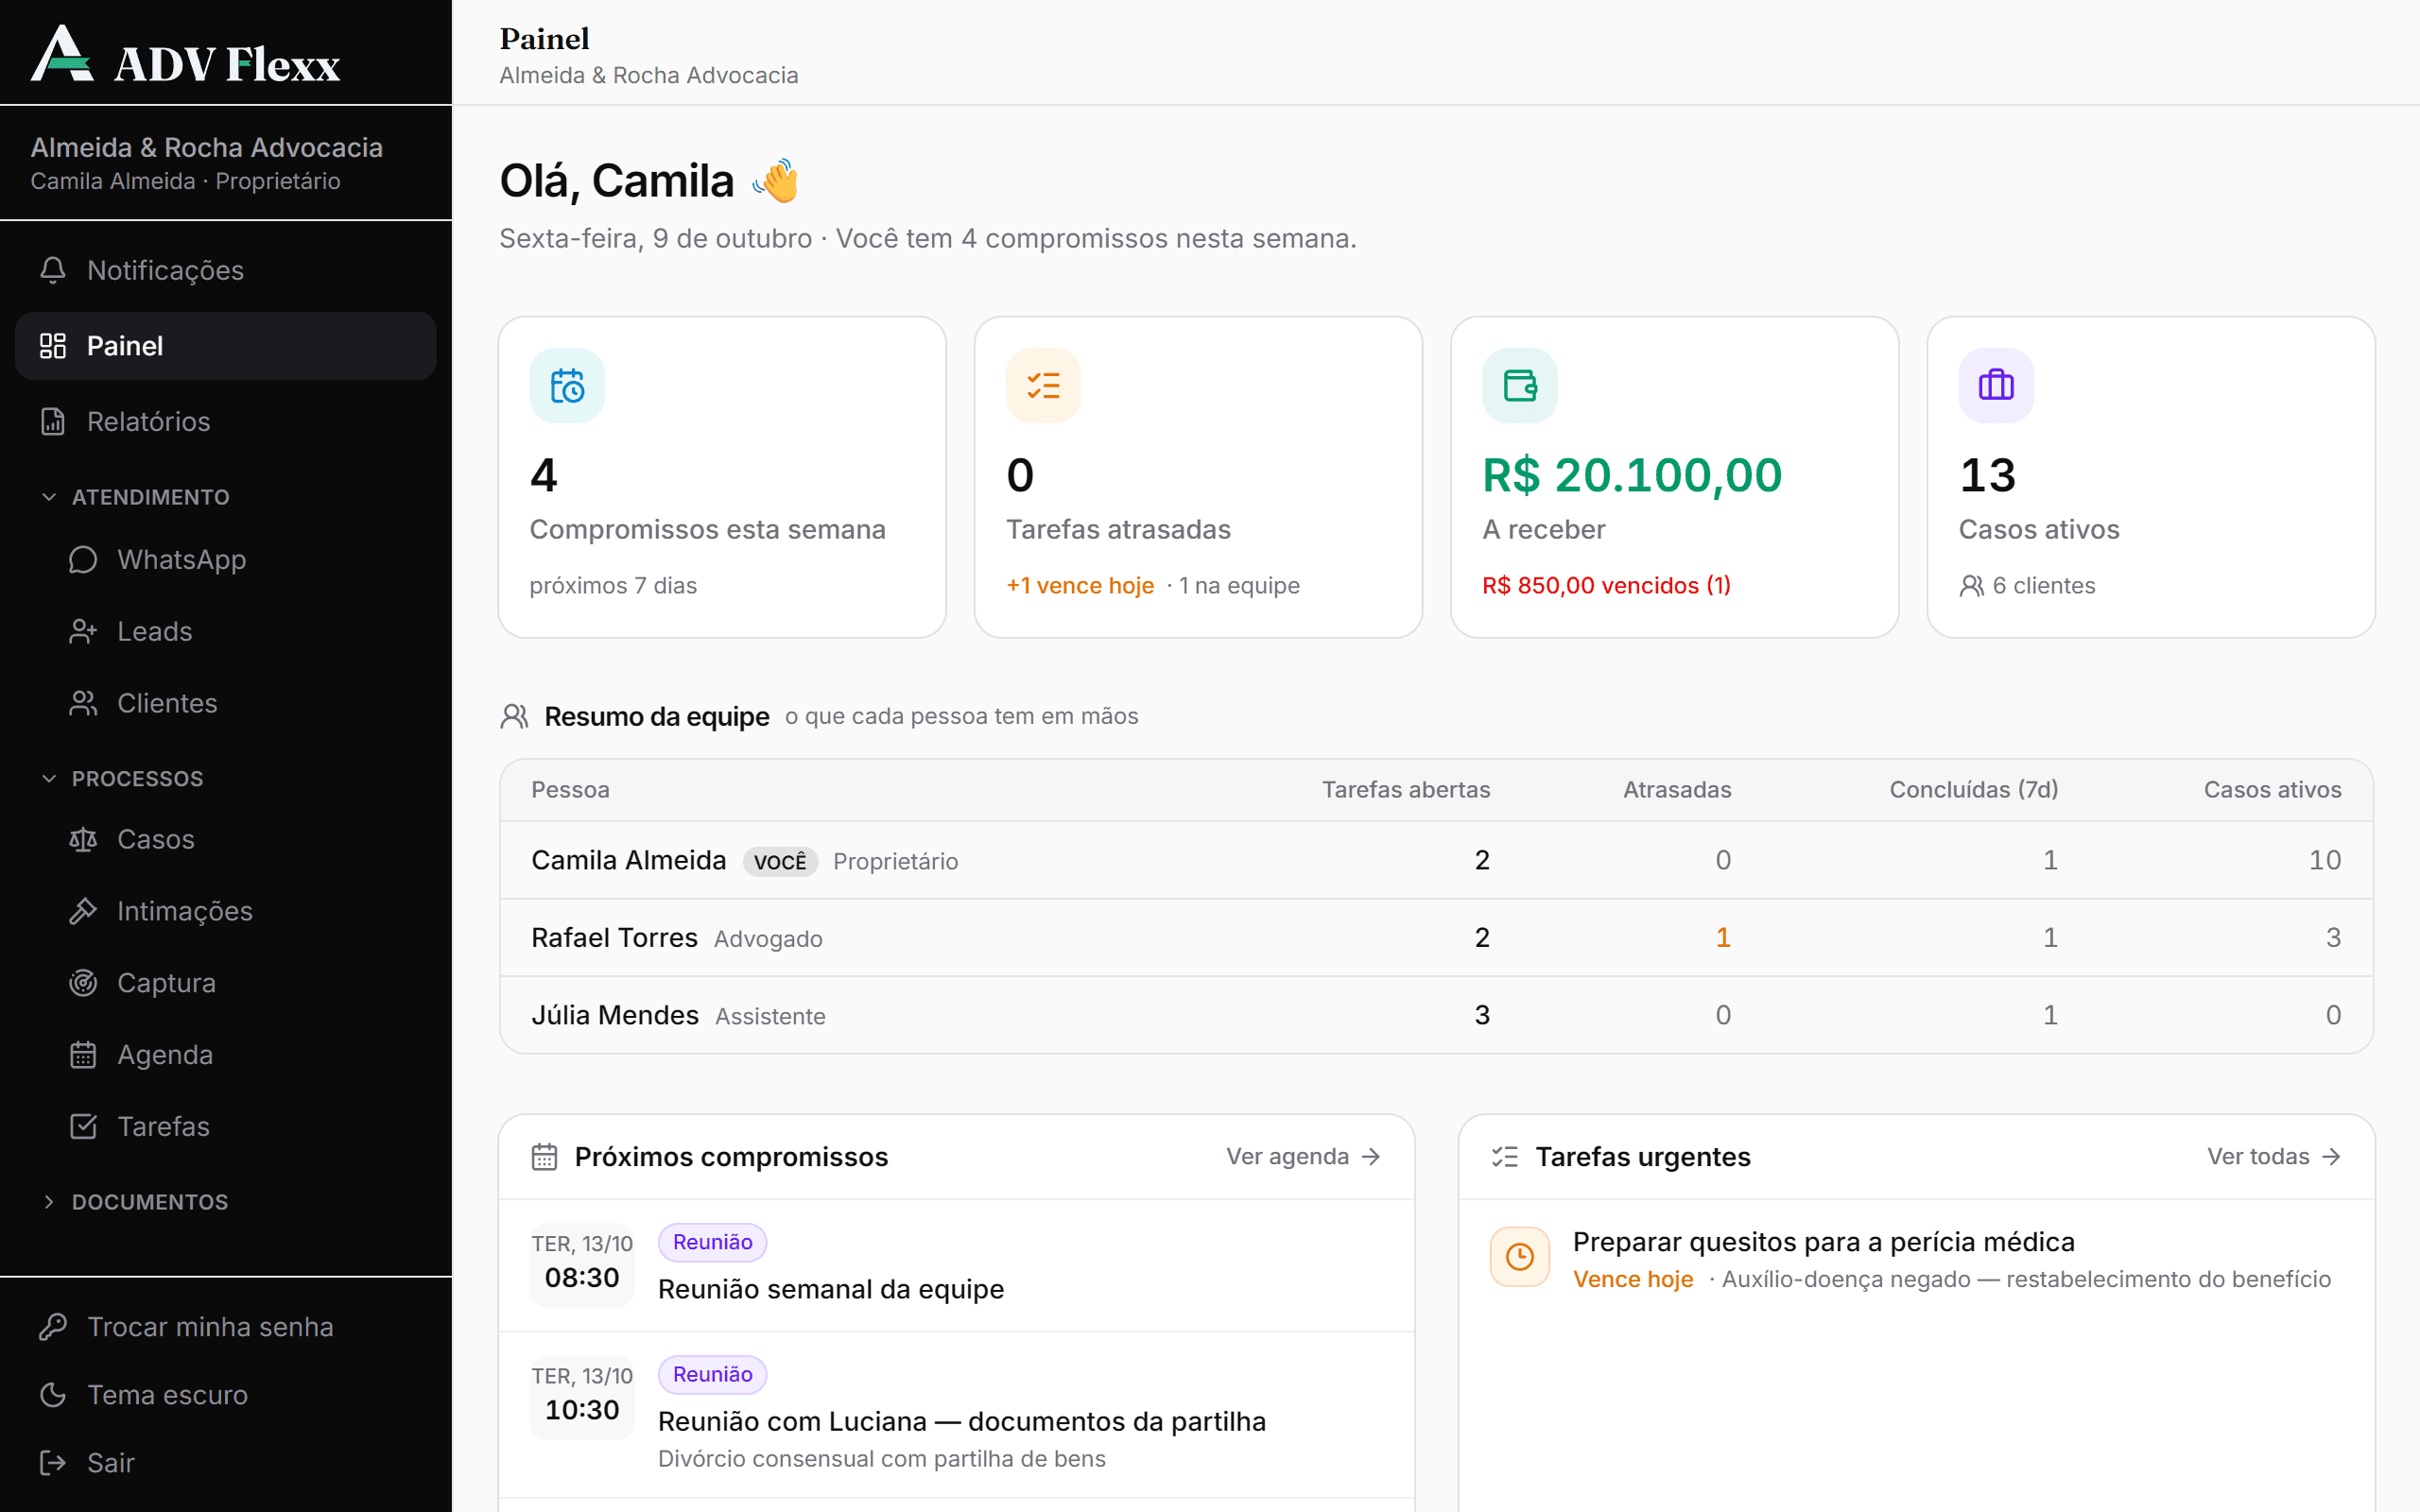Click Preparar quesitos para a perícia médica
The width and height of the screenshot is (2420, 1512).
[x=1824, y=1242]
